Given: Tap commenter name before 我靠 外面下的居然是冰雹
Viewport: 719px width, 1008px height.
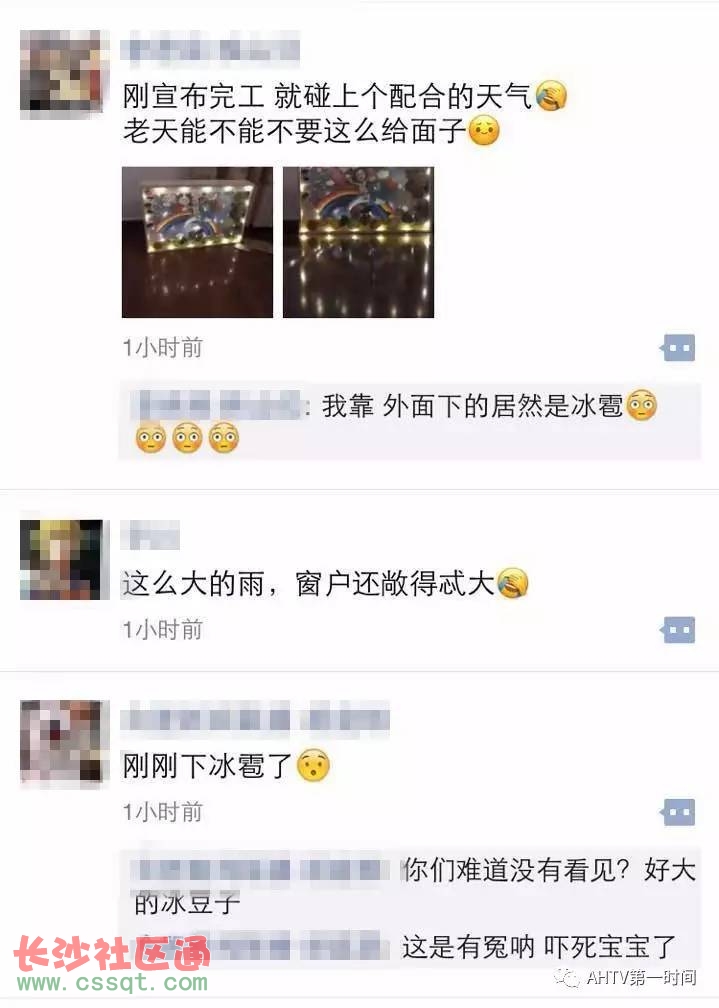Looking at the screenshot, I should pyautogui.click(x=219, y=405).
